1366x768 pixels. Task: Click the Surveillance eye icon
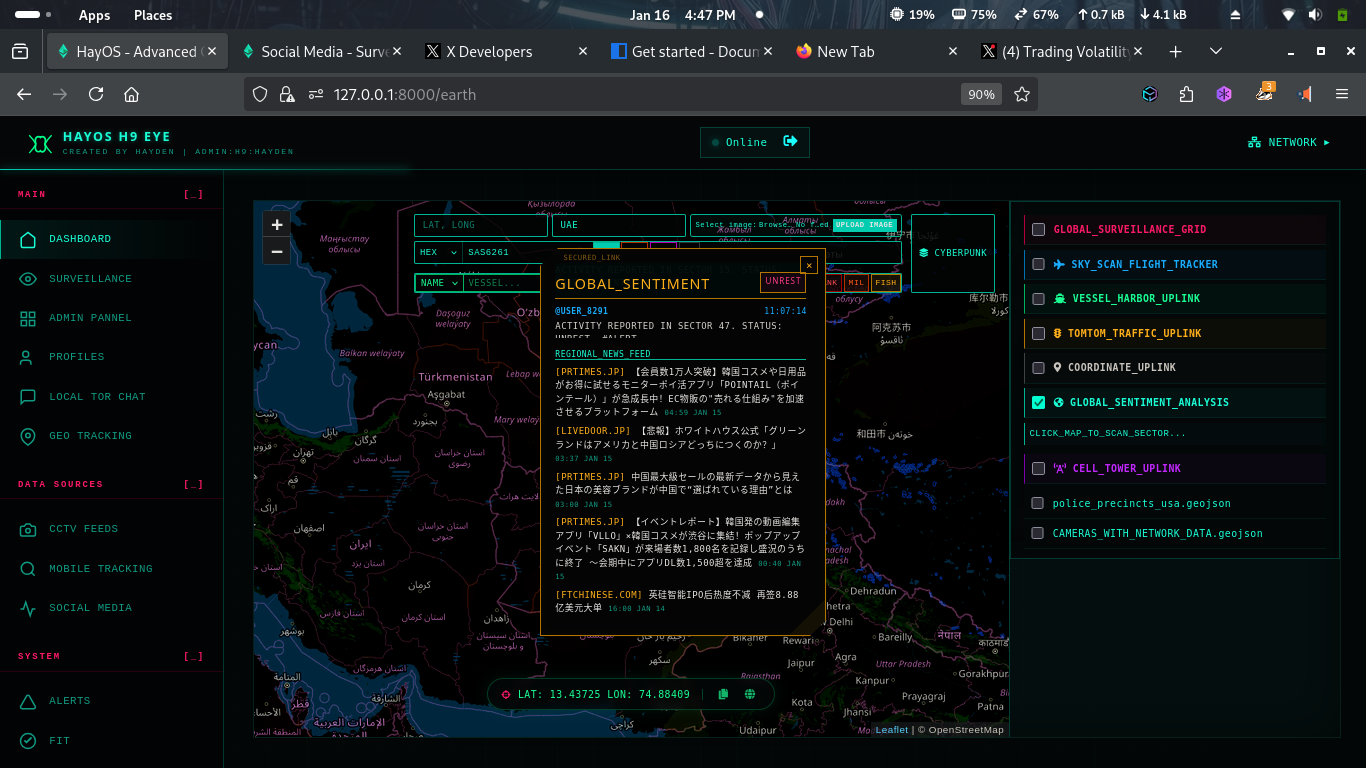click(x=30, y=278)
